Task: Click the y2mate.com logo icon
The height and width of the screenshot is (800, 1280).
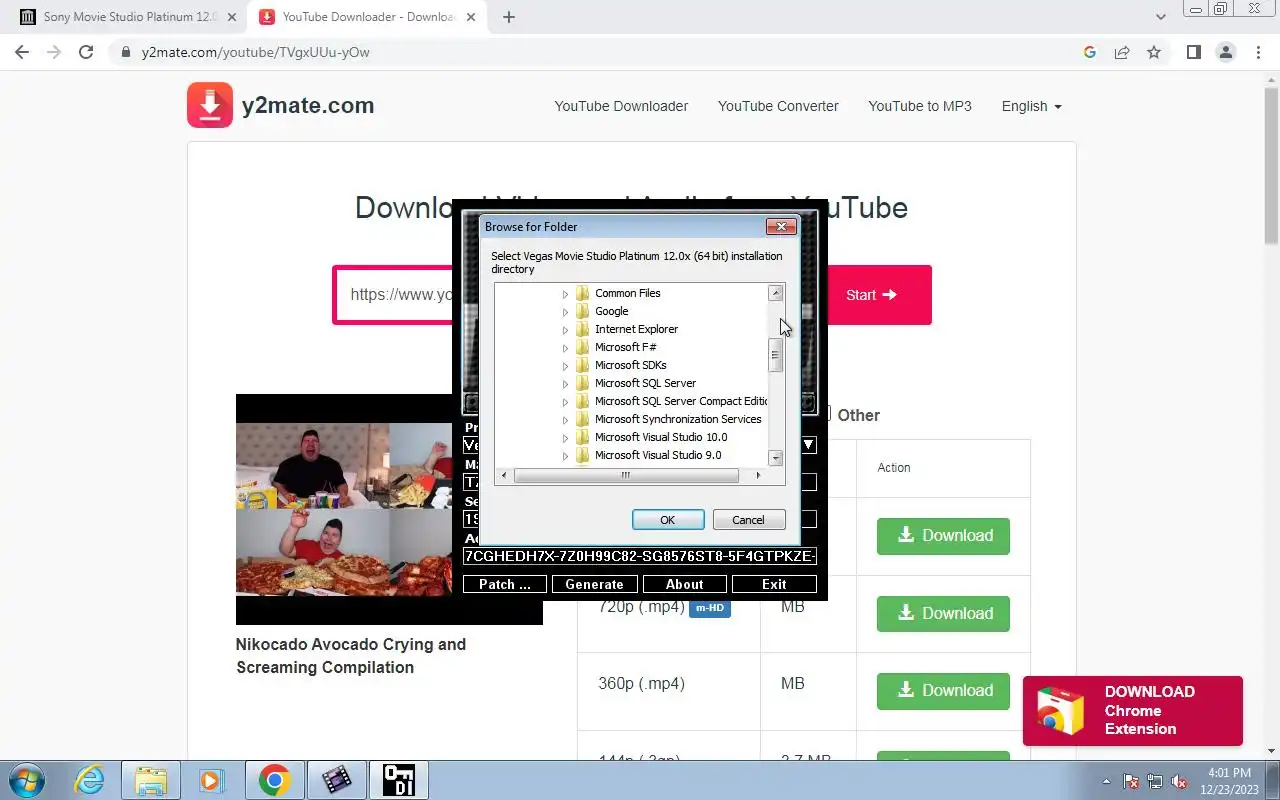Action: [x=210, y=105]
